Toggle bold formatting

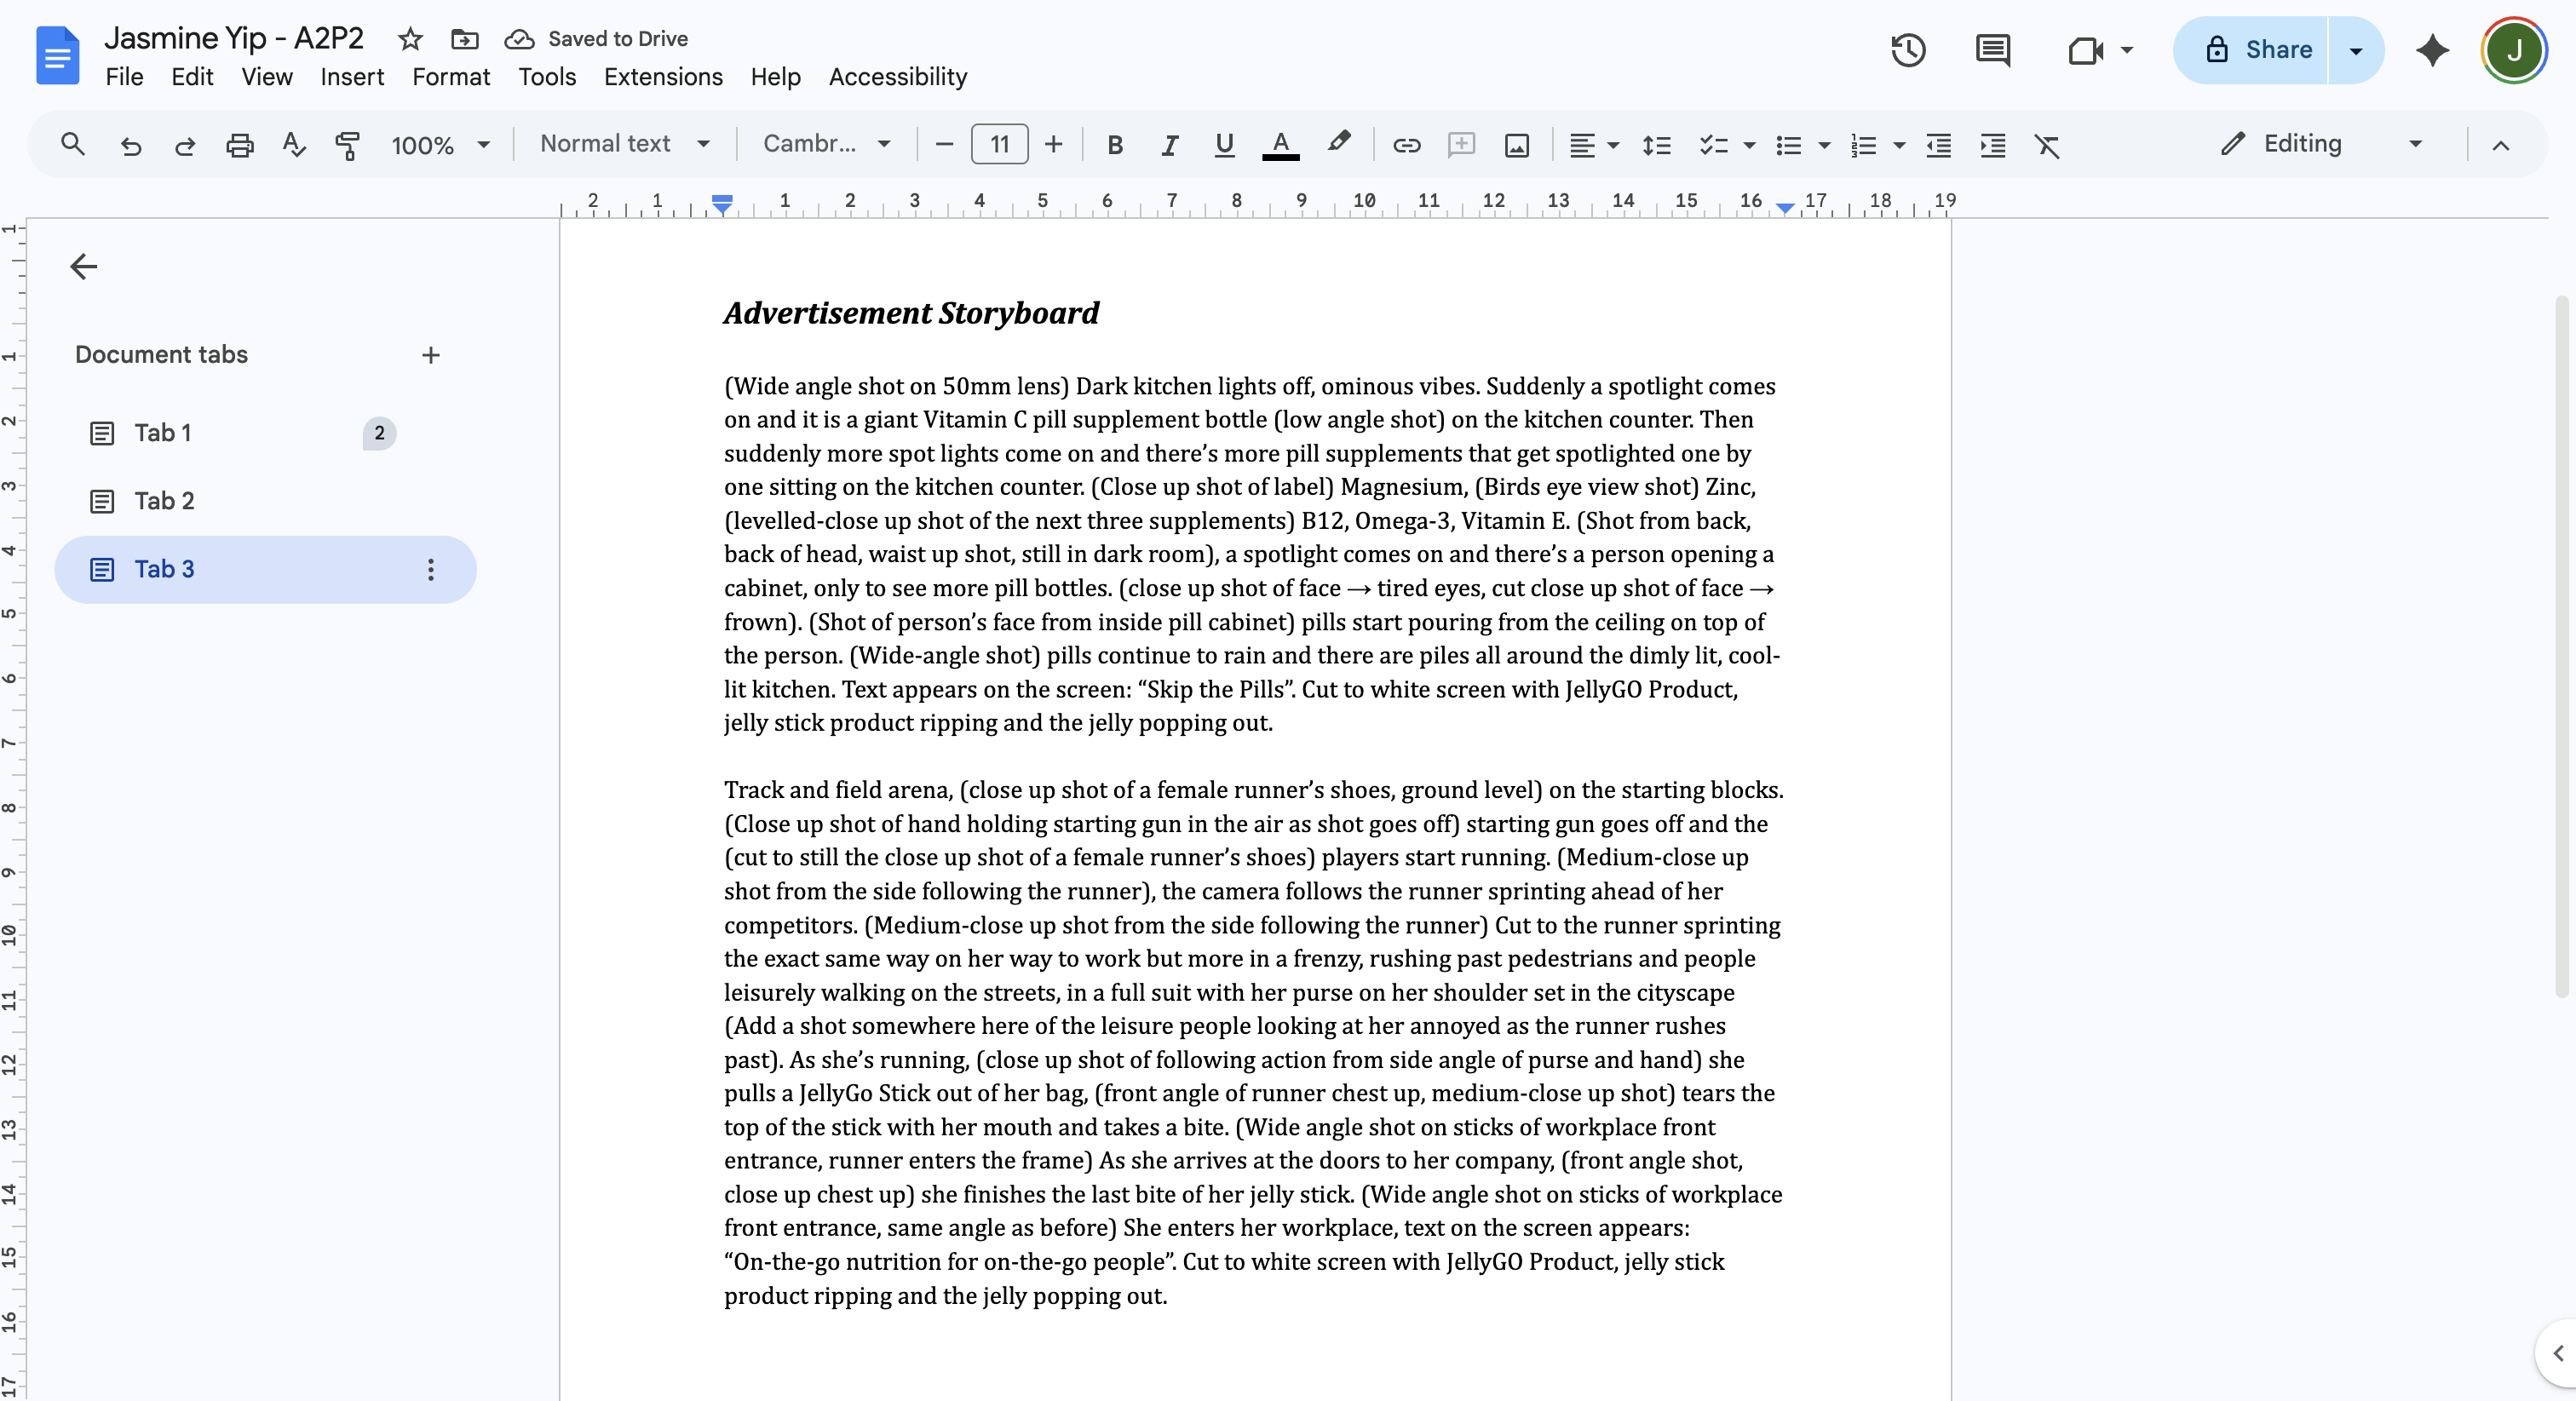(1115, 145)
